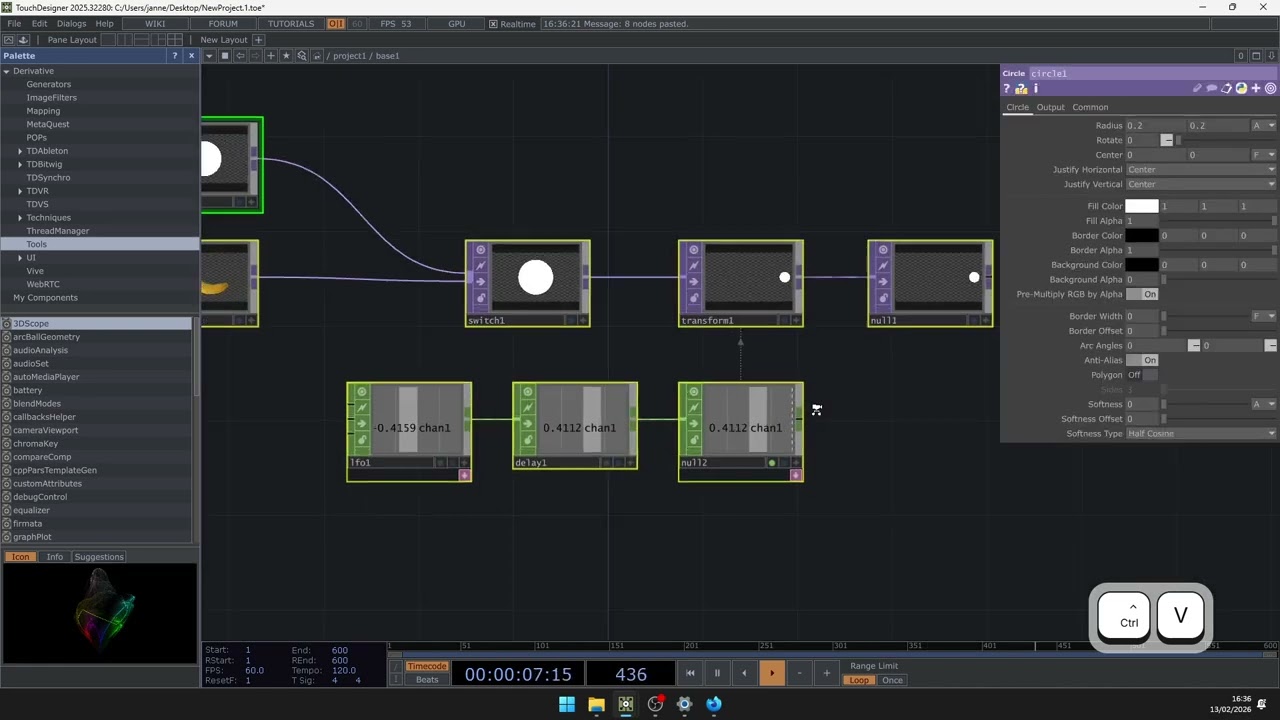Jump to start with rewind playback button
This screenshot has height=720, width=1280.
(690, 673)
